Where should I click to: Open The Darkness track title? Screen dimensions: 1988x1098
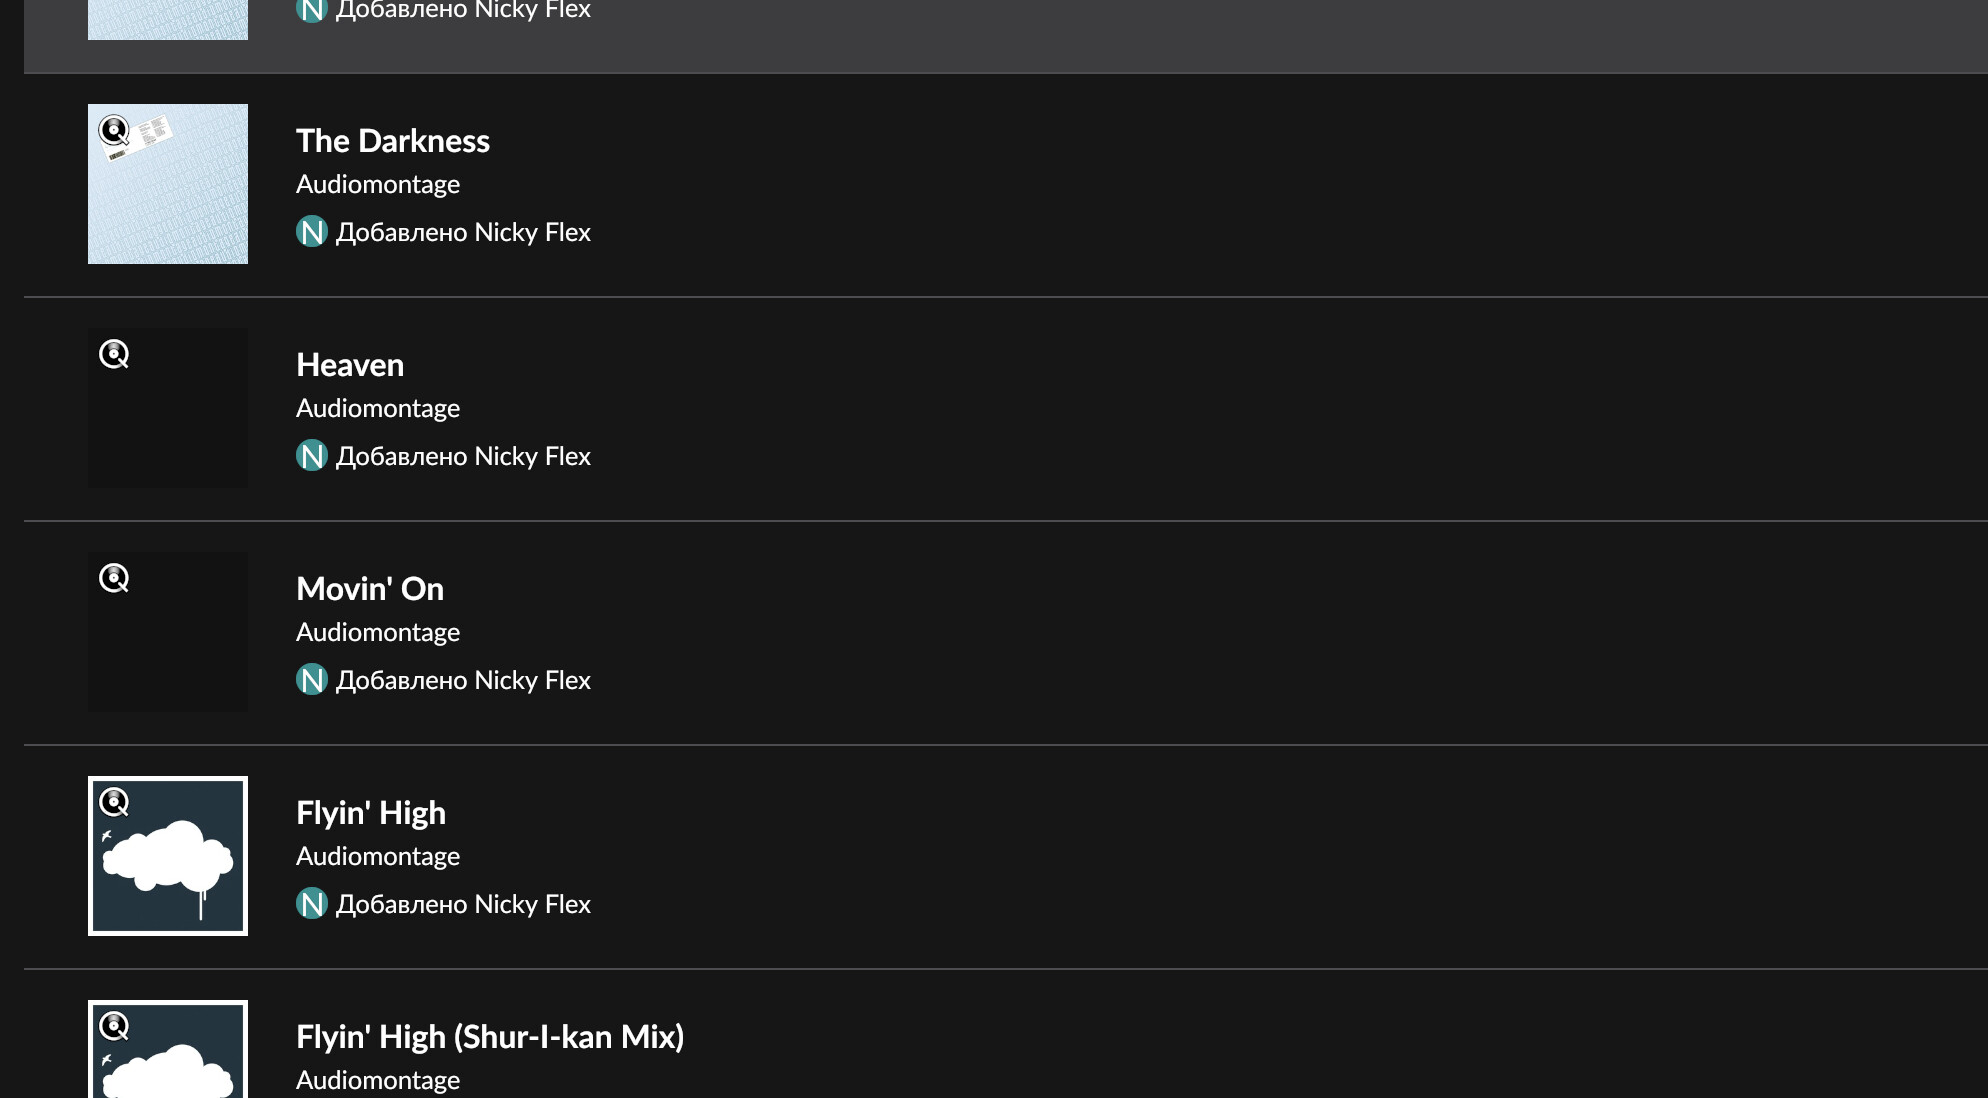[392, 141]
